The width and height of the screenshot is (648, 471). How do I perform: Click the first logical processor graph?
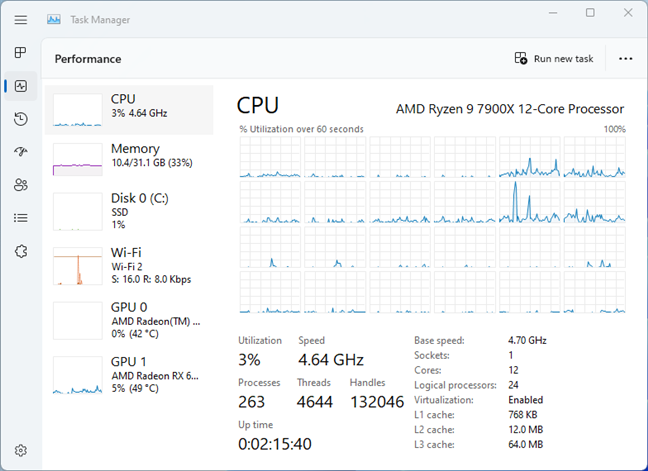coord(270,157)
